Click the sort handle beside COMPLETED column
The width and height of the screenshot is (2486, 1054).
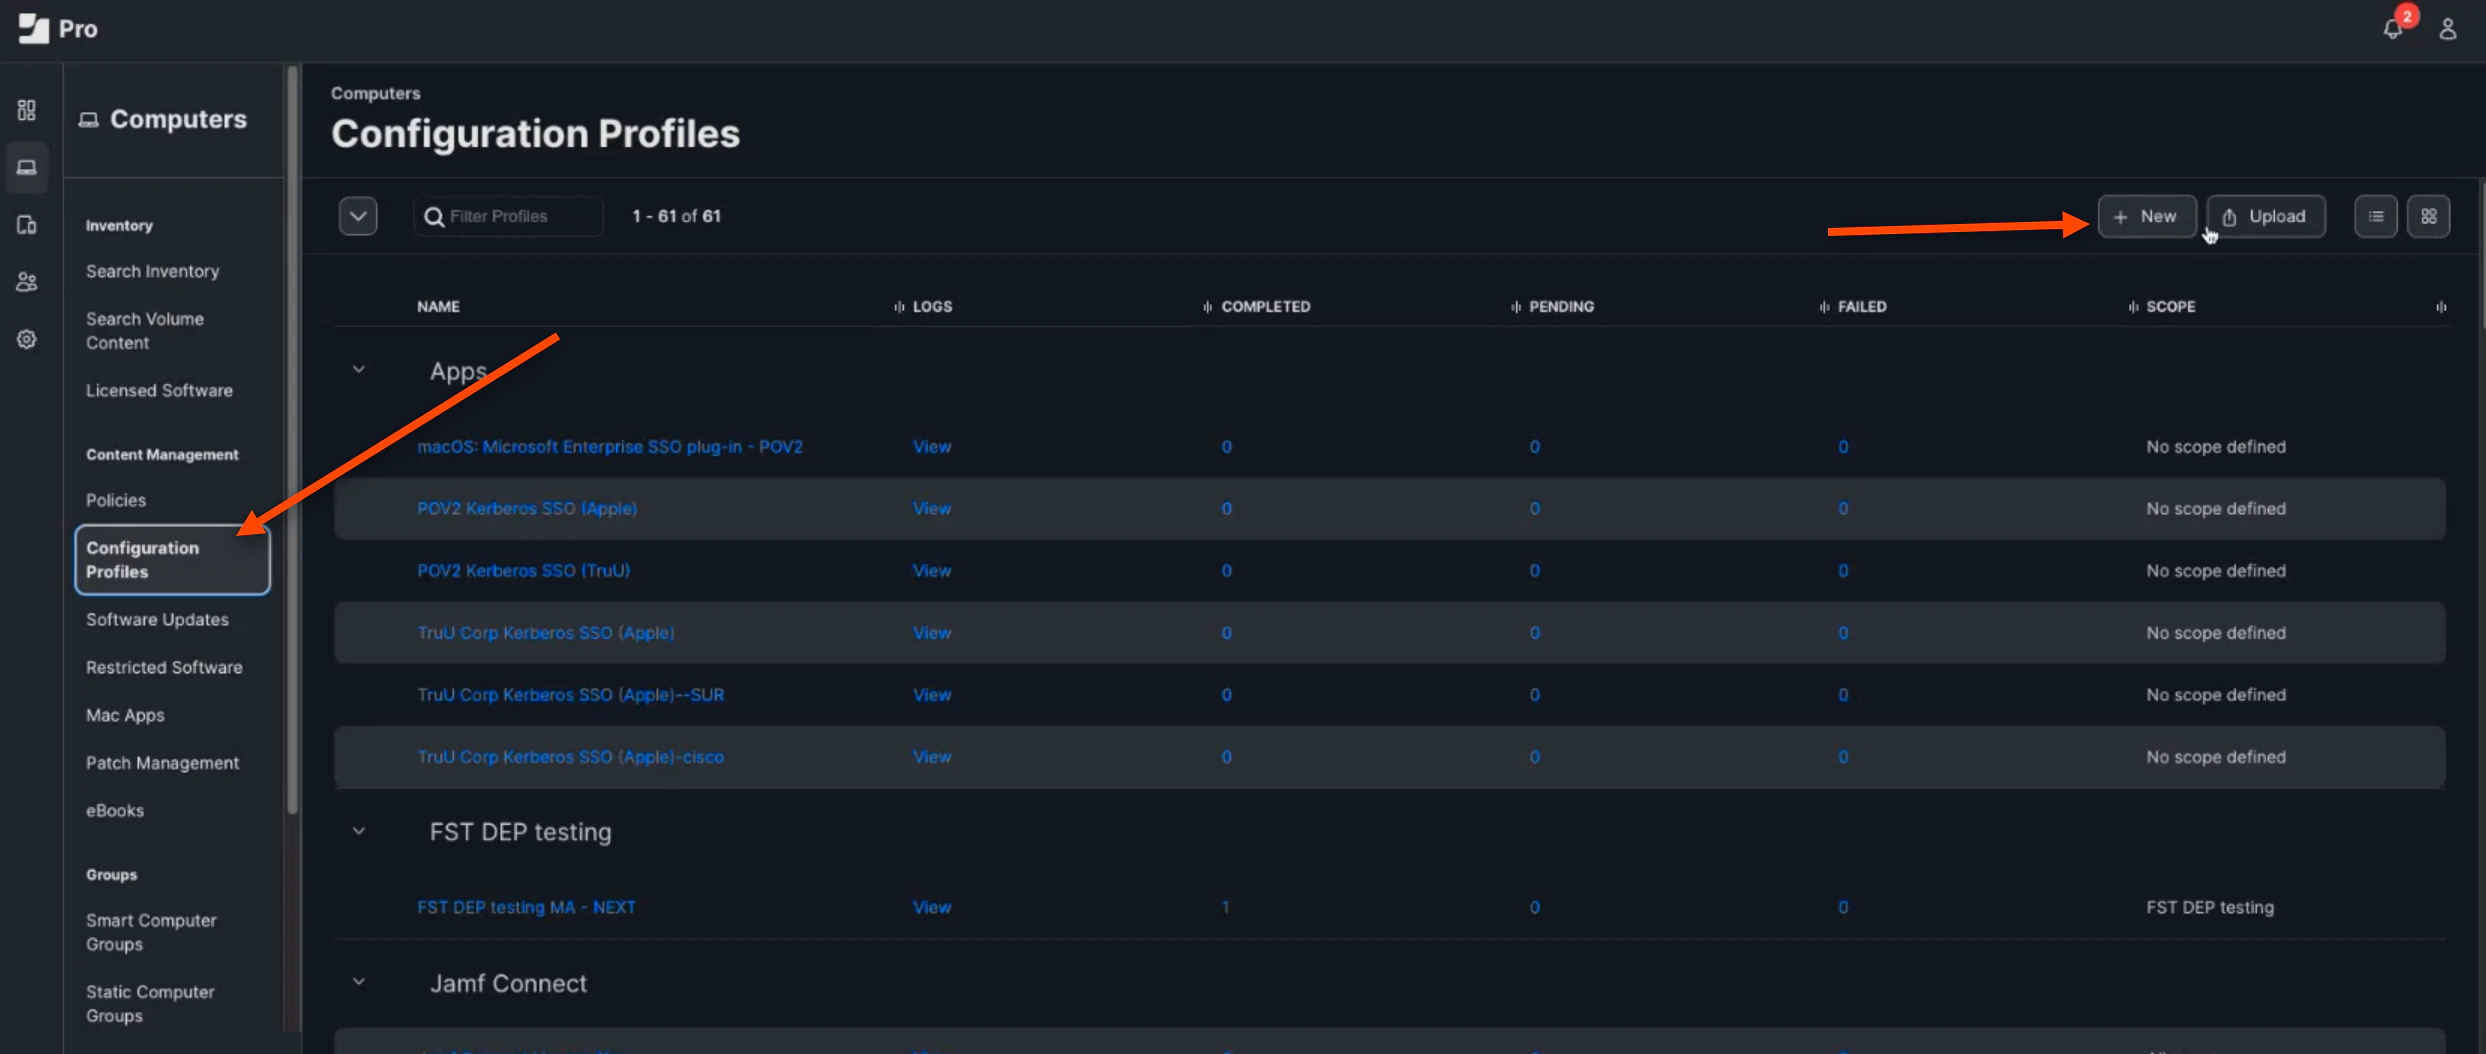click(x=1207, y=307)
